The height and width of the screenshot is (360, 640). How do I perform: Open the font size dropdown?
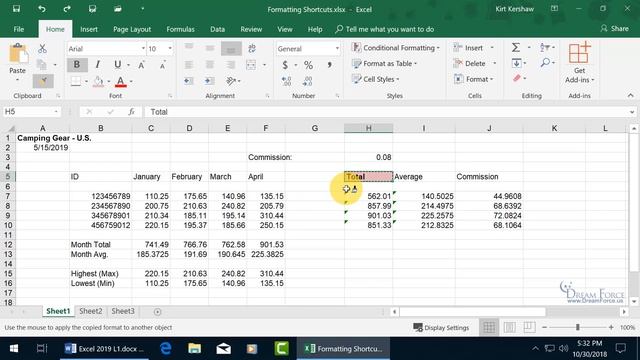[170, 49]
